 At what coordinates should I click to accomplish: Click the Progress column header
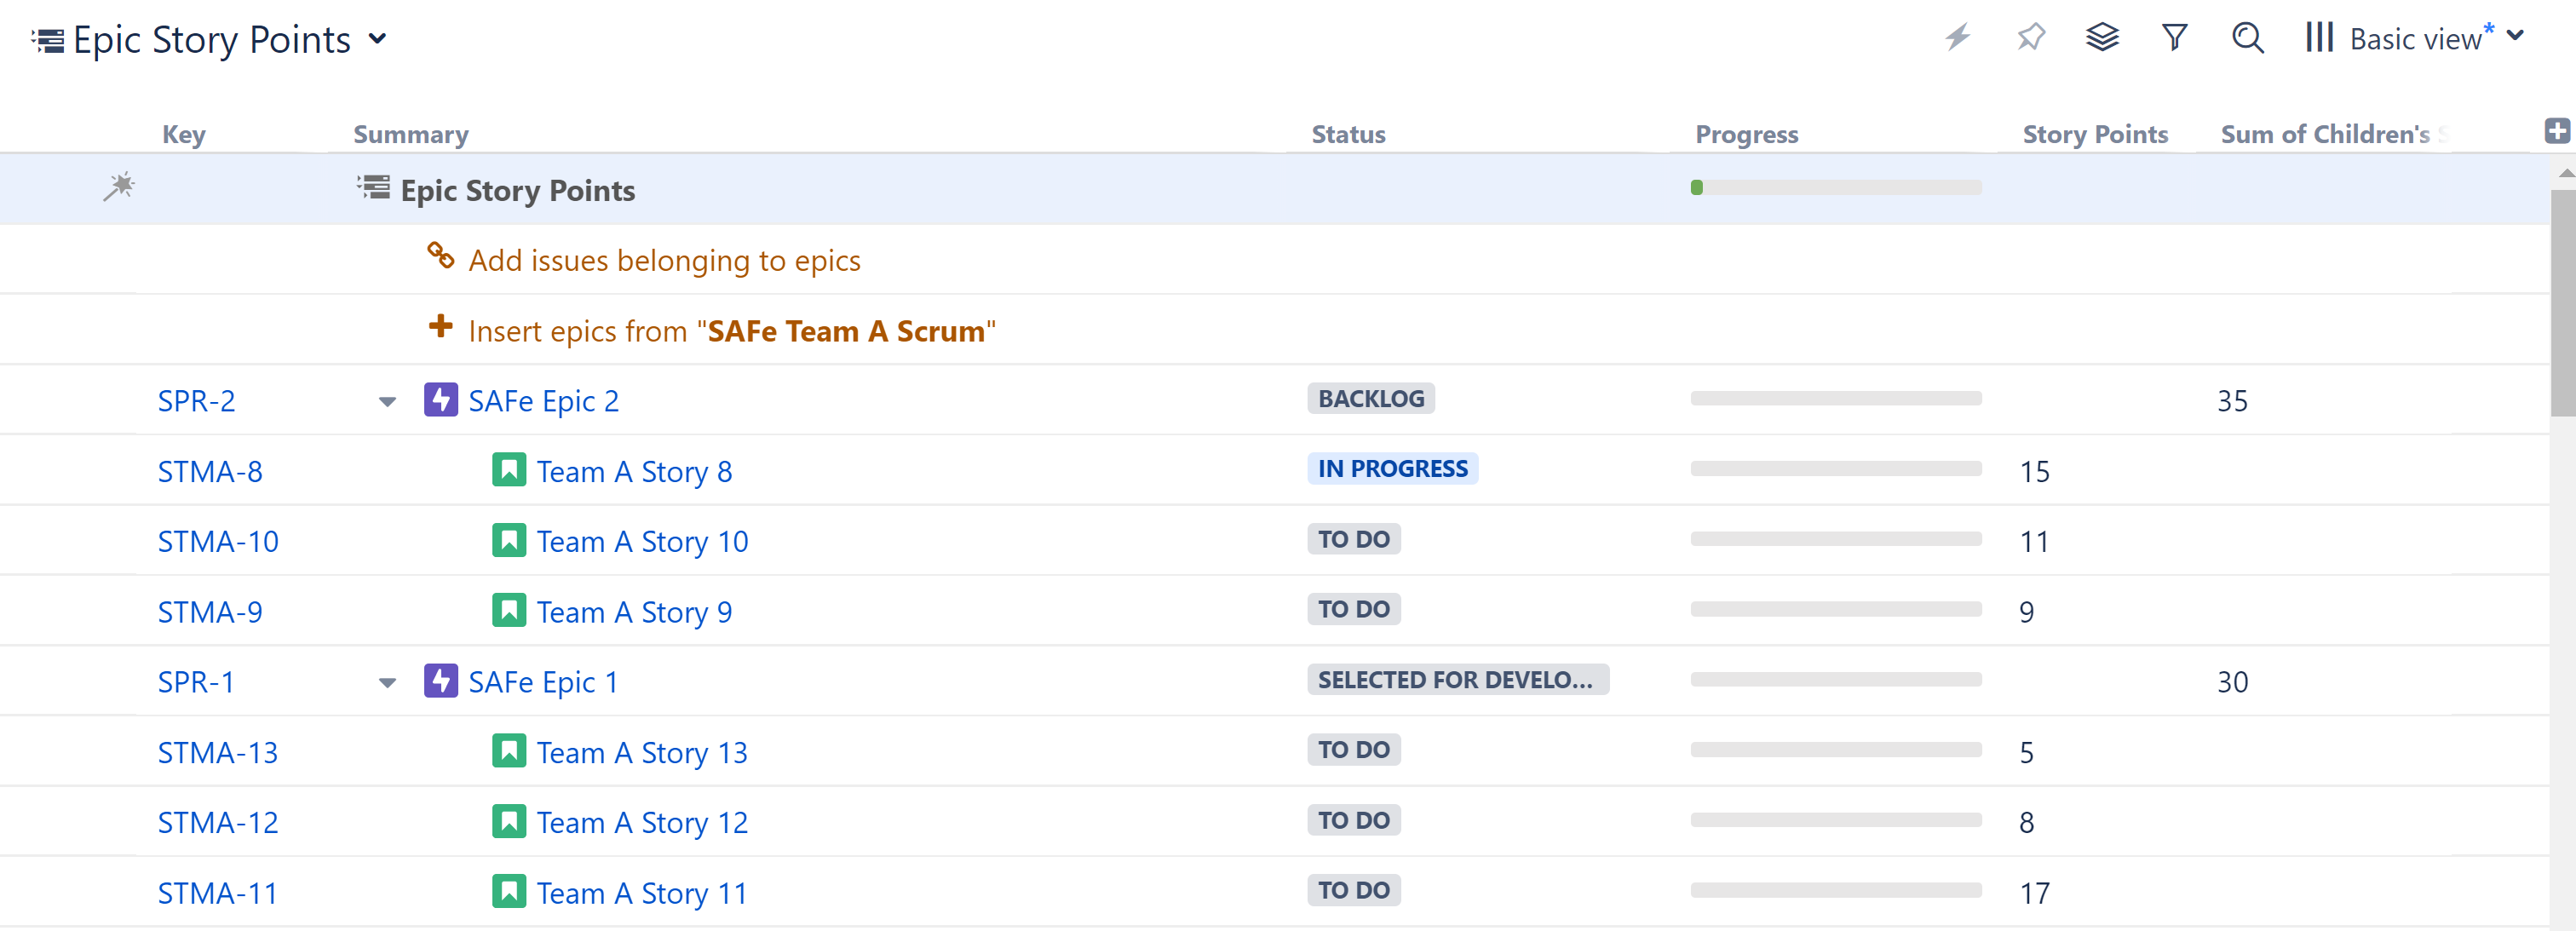click(x=1746, y=134)
